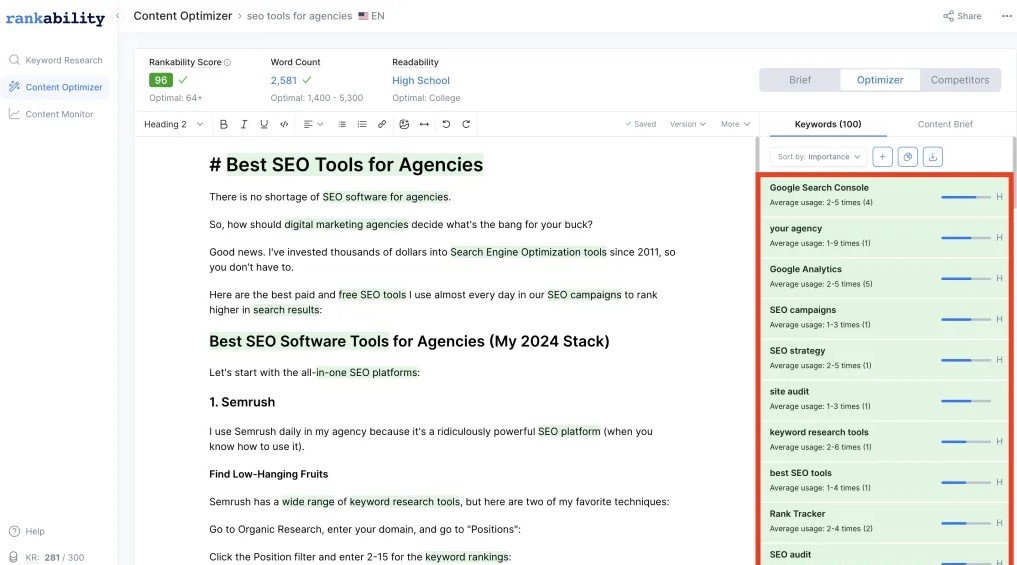This screenshot has height=565, width=1017.
Task: Apply italic formatting
Action: point(244,124)
